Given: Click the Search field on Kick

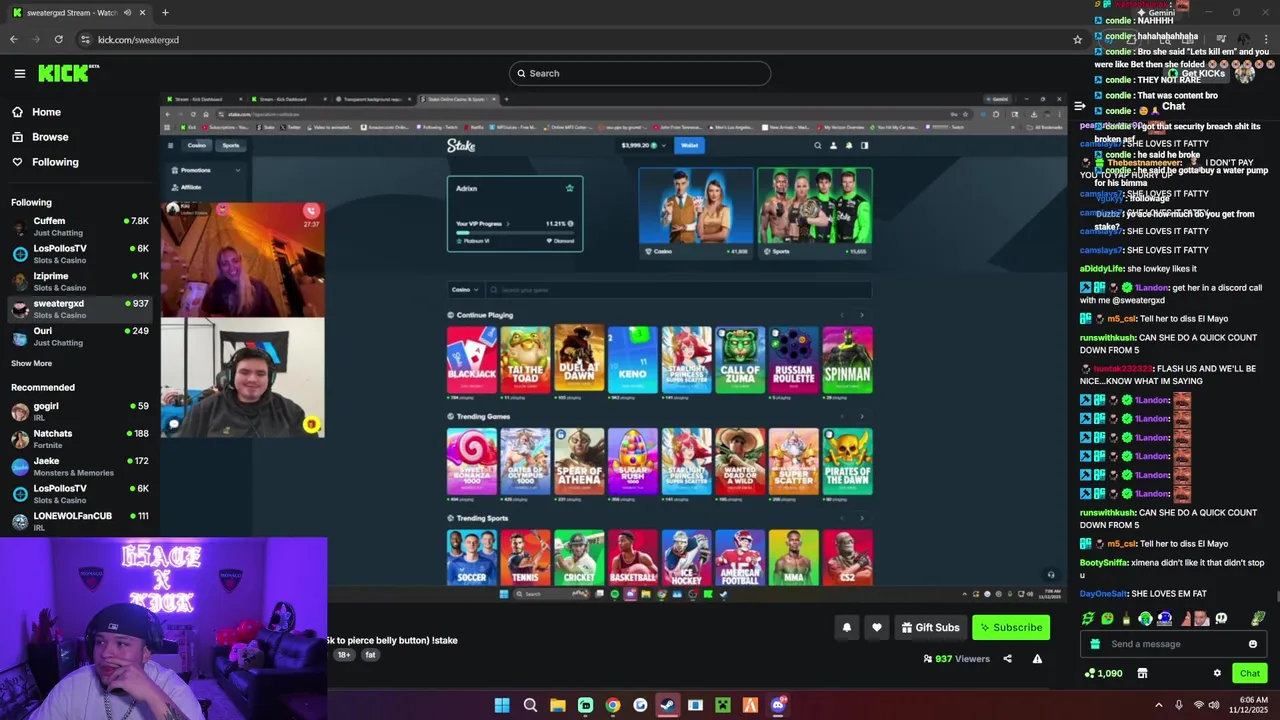Looking at the screenshot, I should click(640, 73).
